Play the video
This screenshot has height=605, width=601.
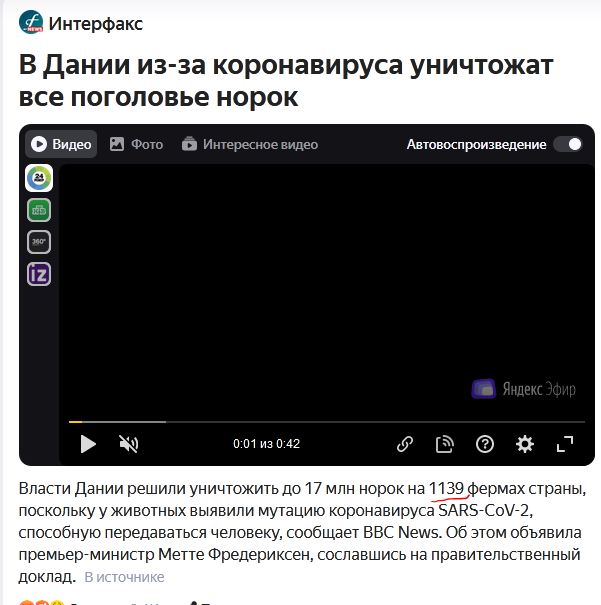(x=88, y=444)
